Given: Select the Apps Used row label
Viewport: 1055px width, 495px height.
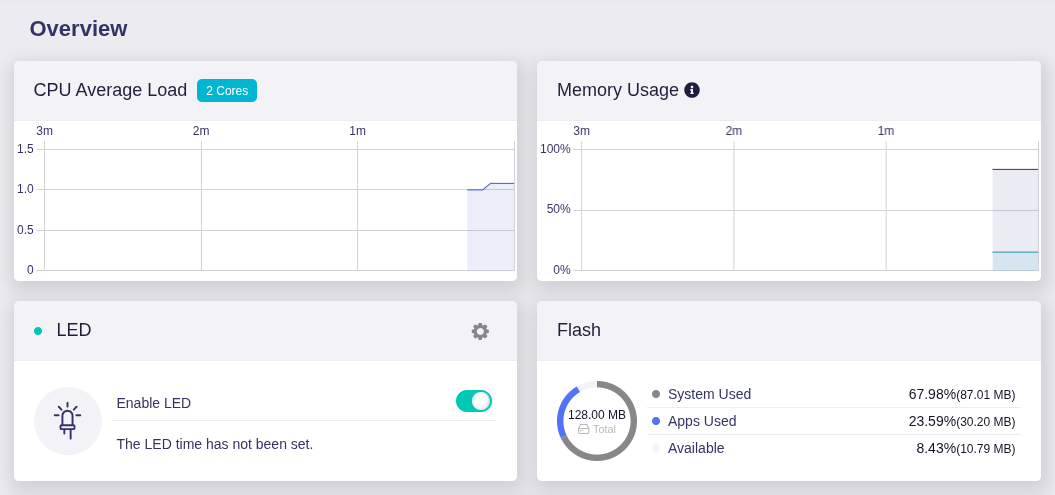Looking at the screenshot, I should coord(702,421).
